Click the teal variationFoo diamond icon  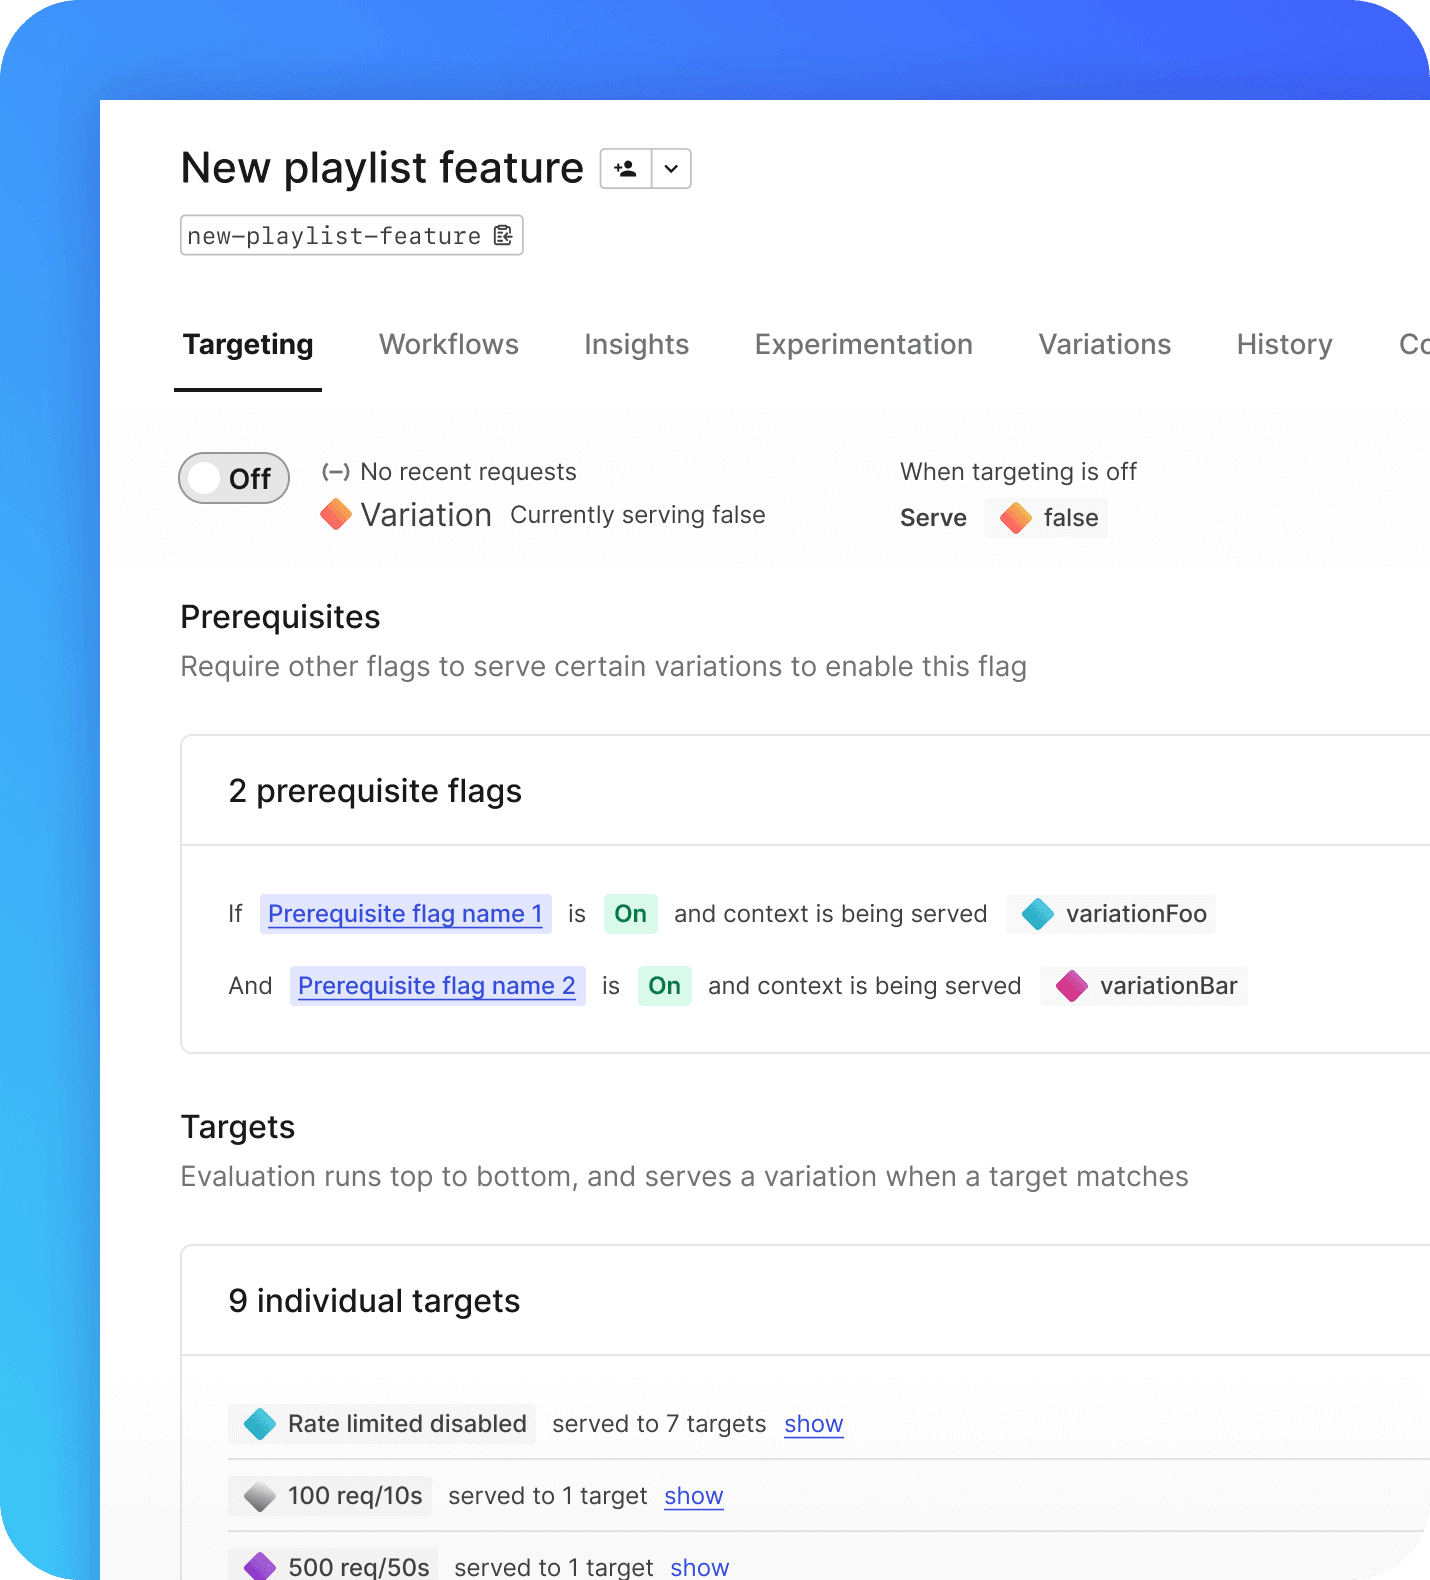click(1038, 914)
